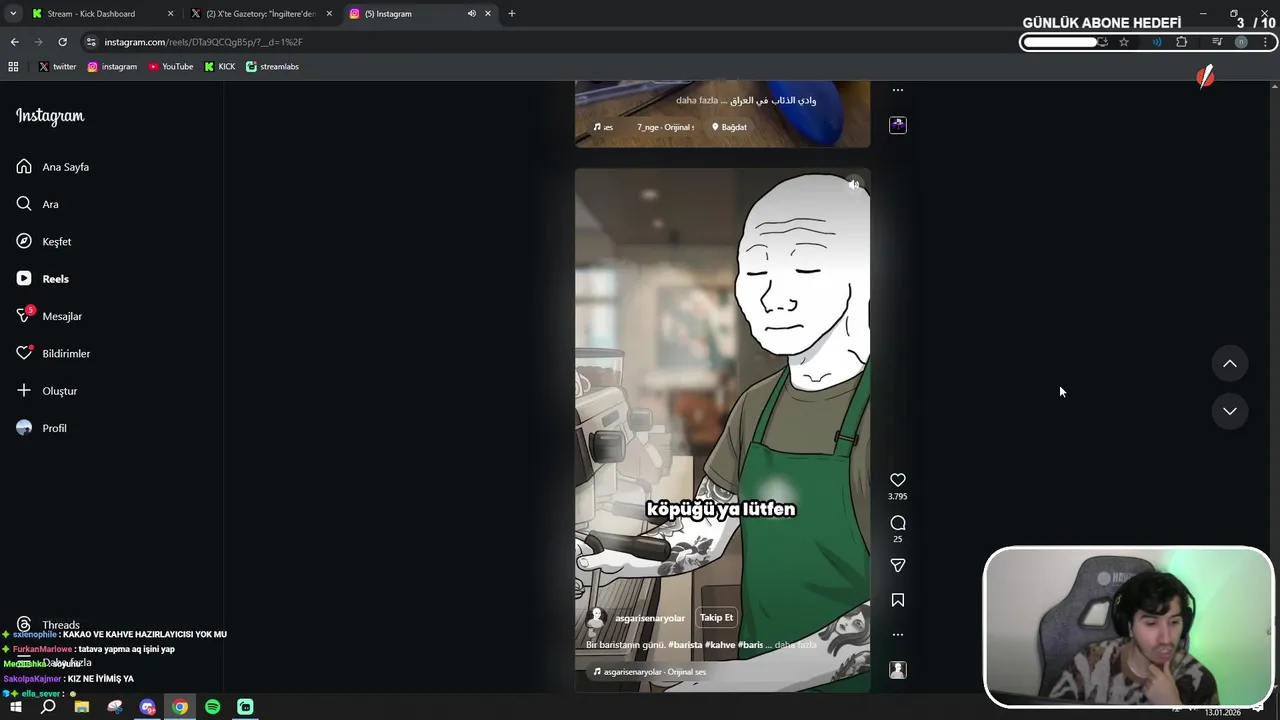Screen dimensions: 1280x720
Task: Click the 3.795 like count
Action: click(898, 496)
